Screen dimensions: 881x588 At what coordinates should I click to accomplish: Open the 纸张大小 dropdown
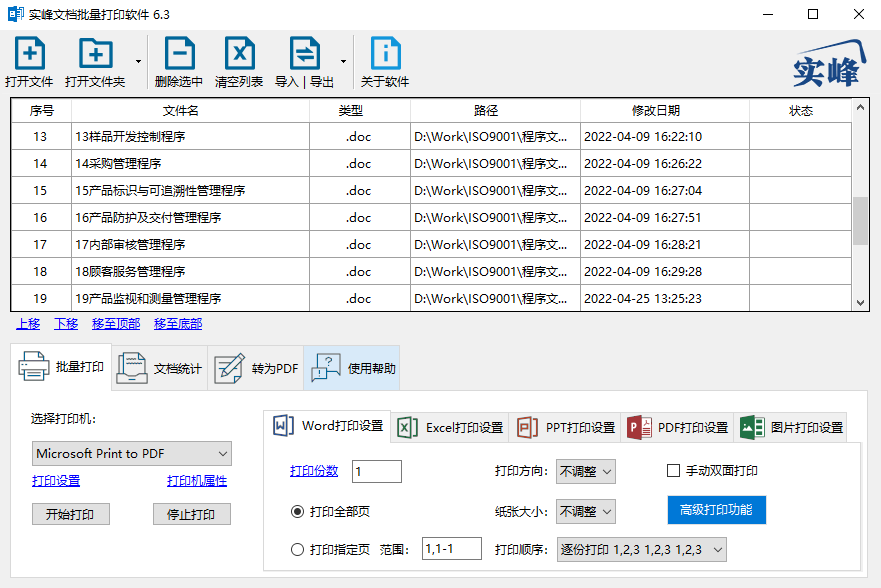[585, 512]
